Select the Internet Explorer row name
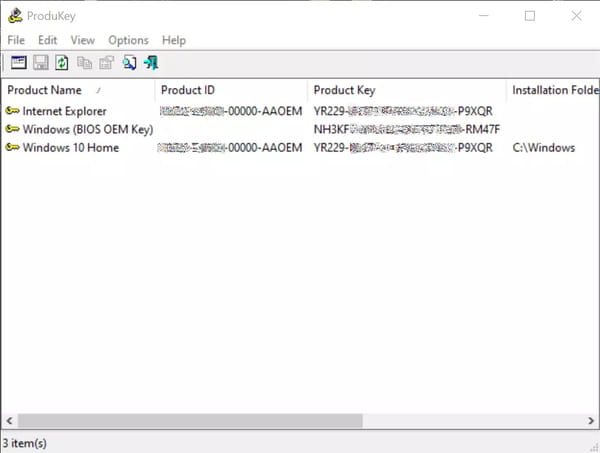 point(64,111)
